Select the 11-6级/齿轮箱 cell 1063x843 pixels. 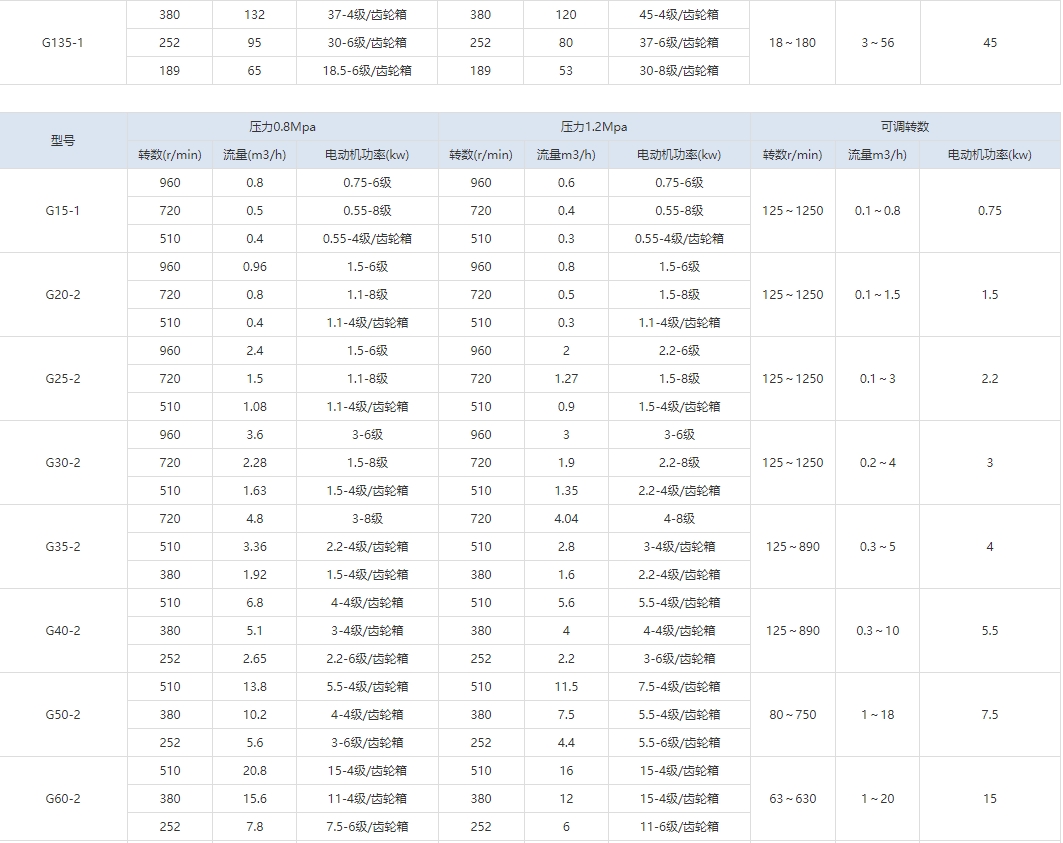coord(679,827)
